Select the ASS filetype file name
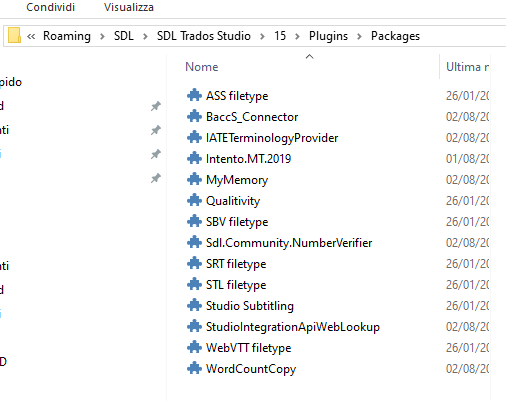Viewport: 506px width, 401px height. click(x=237, y=96)
